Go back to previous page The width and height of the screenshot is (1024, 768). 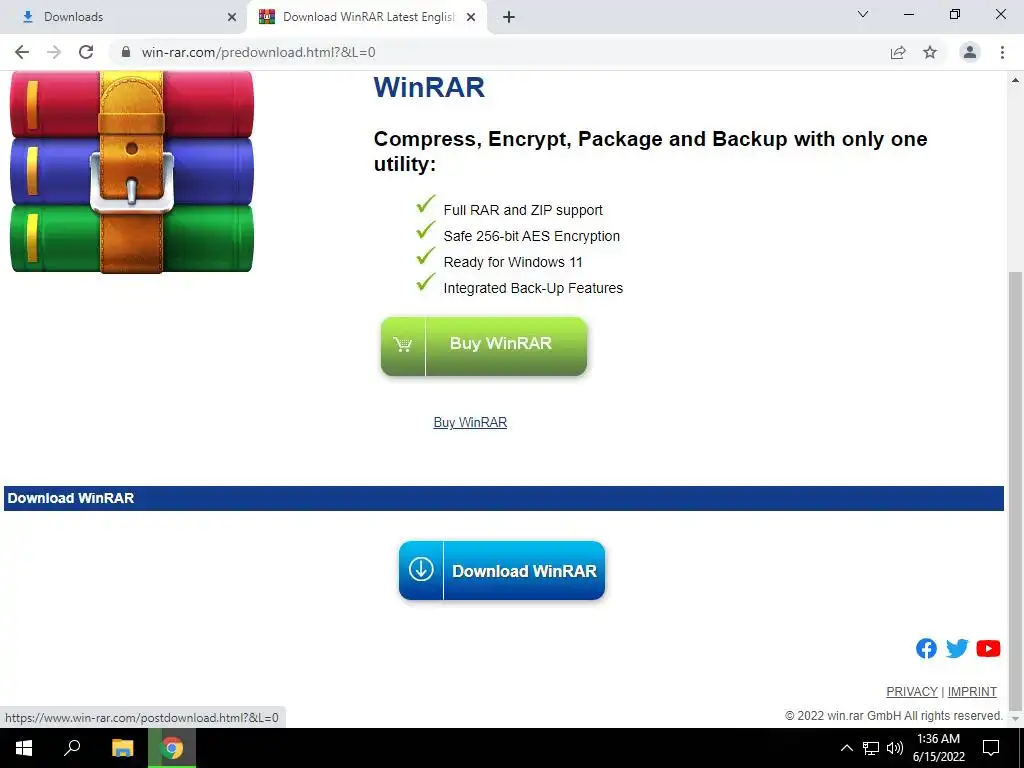[x=22, y=52]
